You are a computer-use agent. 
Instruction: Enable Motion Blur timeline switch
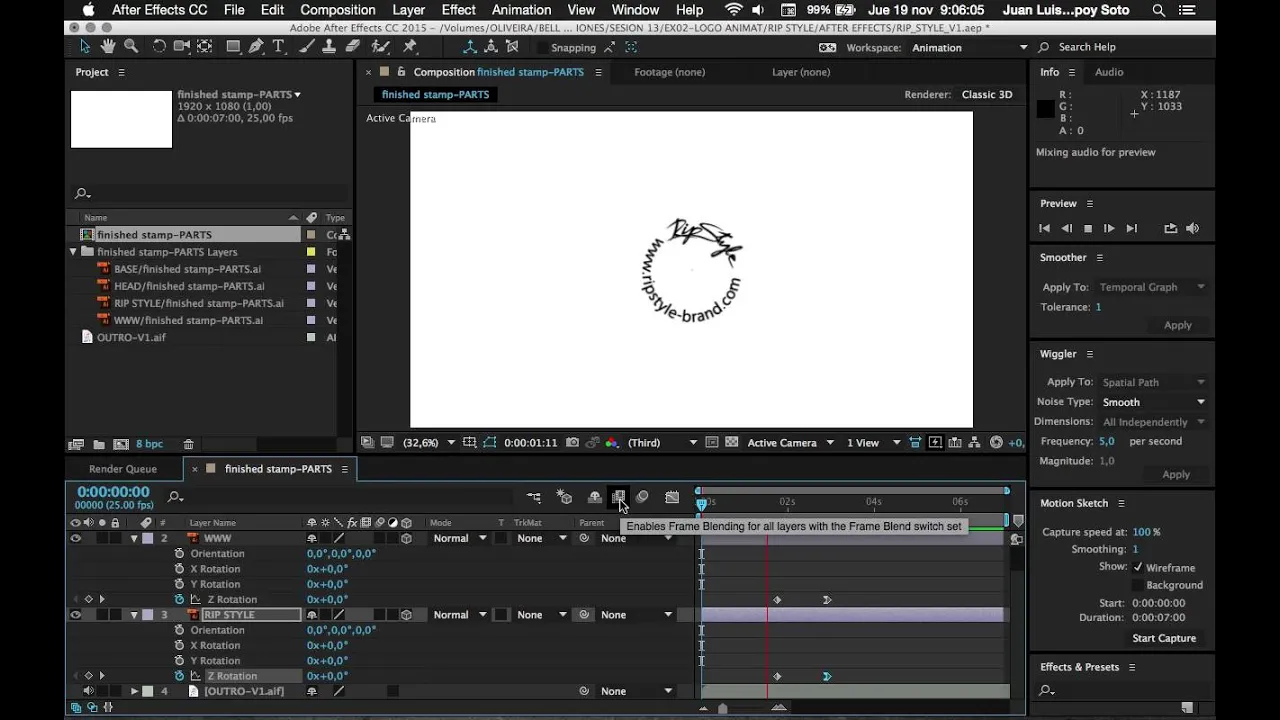[x=642, y=497]
